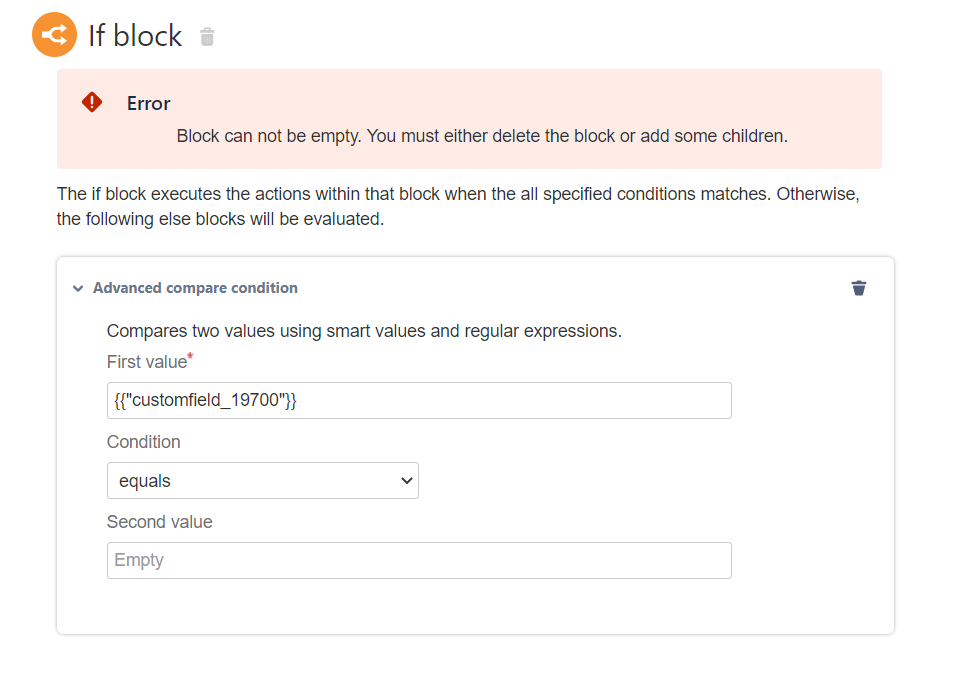Click inside the empty Second value field

click(x=418, y=560)
